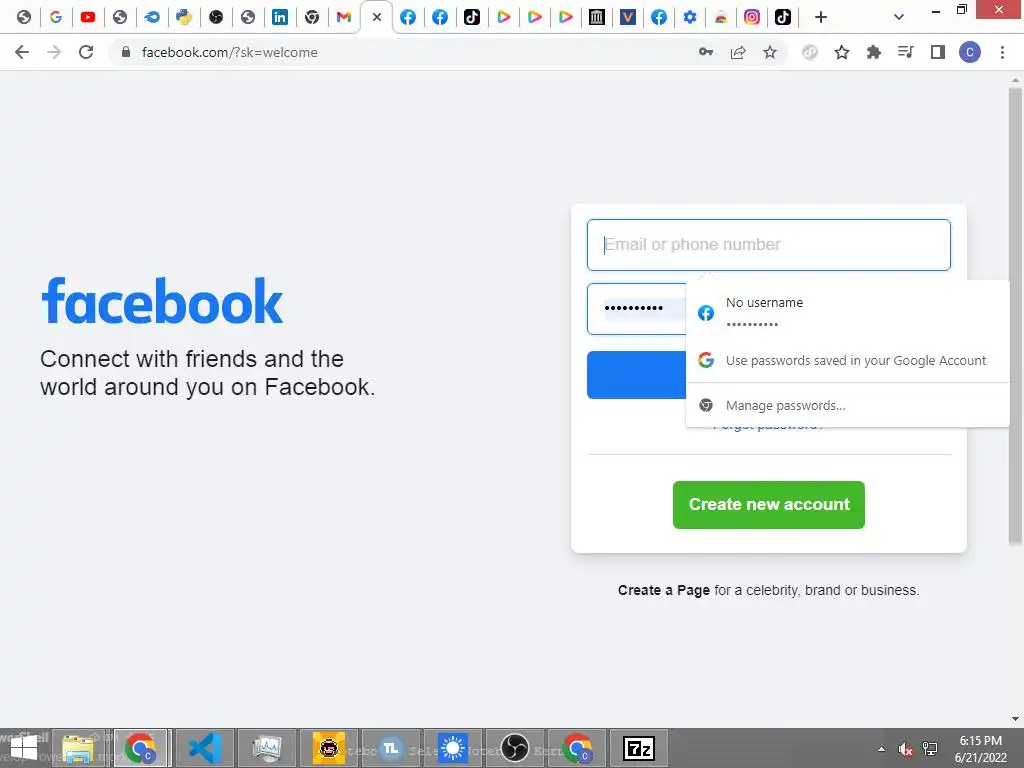Viewport: 1024px width, 768px height.
Task: Show hidden system tray icons
Action: tap(882, 749)
